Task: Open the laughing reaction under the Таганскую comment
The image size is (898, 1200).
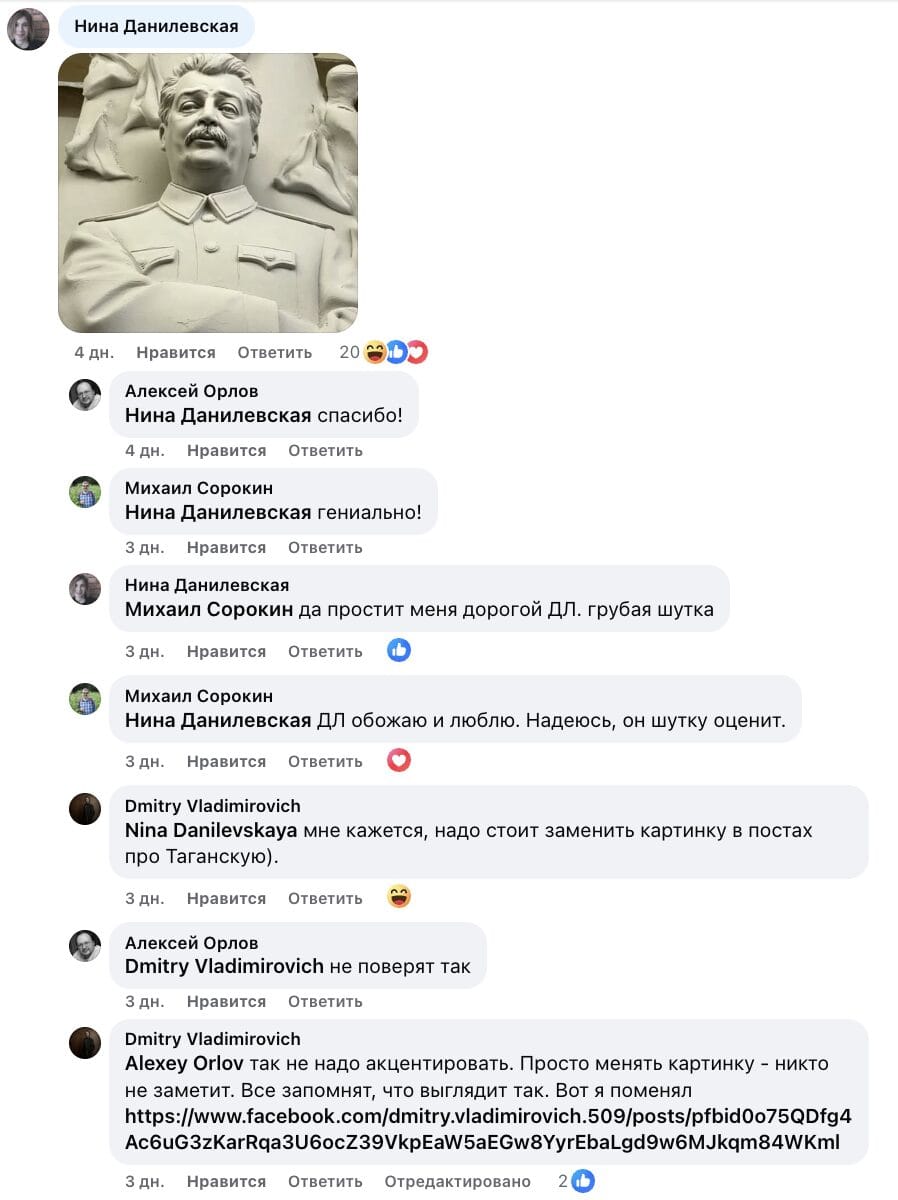Action: point(399,897)
